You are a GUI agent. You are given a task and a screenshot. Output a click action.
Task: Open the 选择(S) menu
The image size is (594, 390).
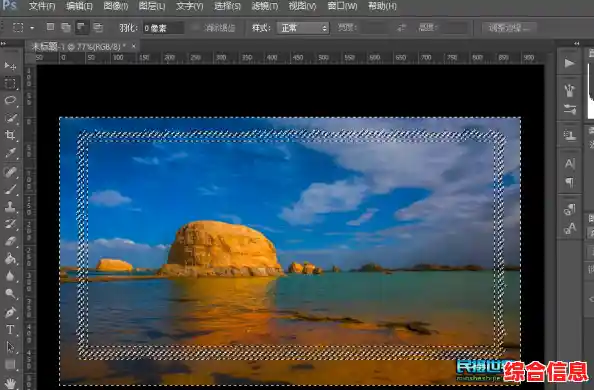[227, 6]
